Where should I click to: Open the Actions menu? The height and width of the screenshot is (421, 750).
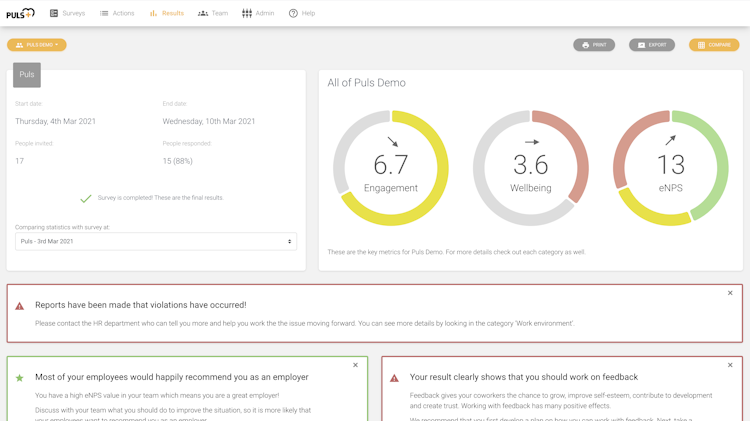(x=117, y=13)
